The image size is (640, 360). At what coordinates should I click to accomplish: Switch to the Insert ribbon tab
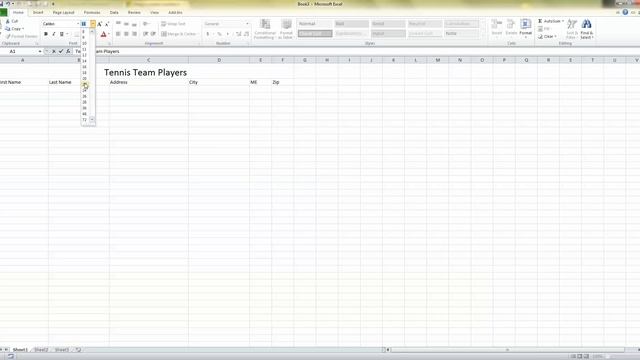click(38, 13)
